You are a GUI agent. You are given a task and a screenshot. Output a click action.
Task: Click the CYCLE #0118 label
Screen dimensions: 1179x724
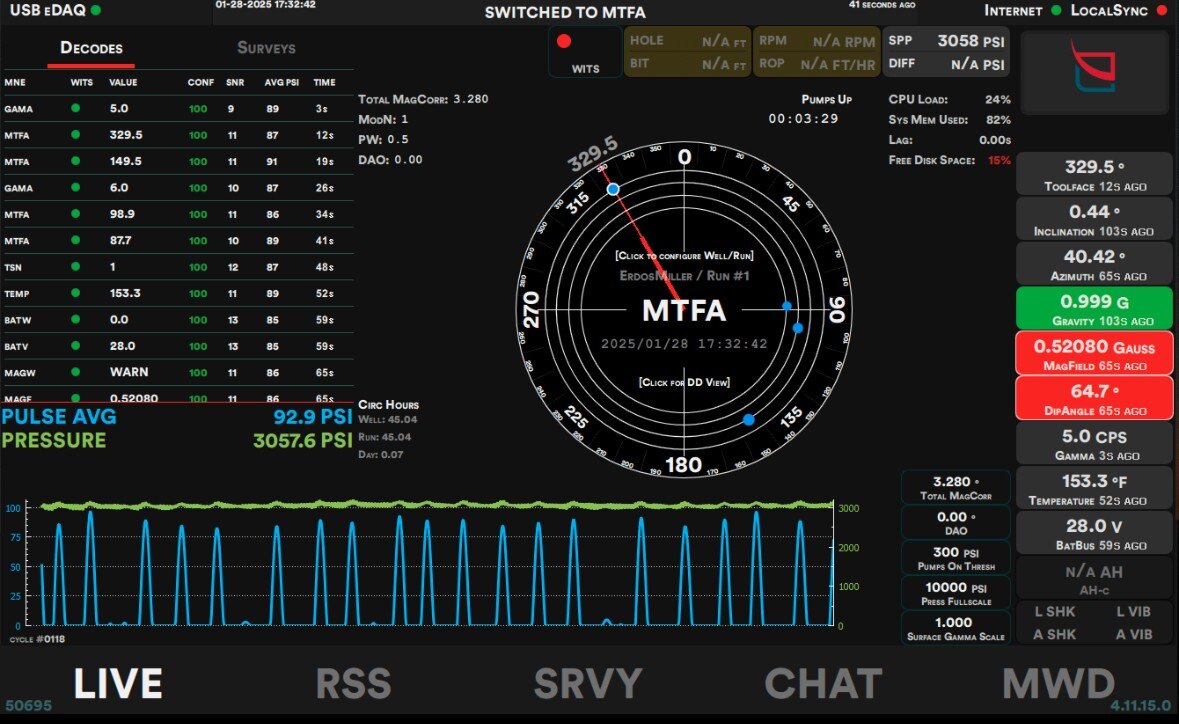37,639
